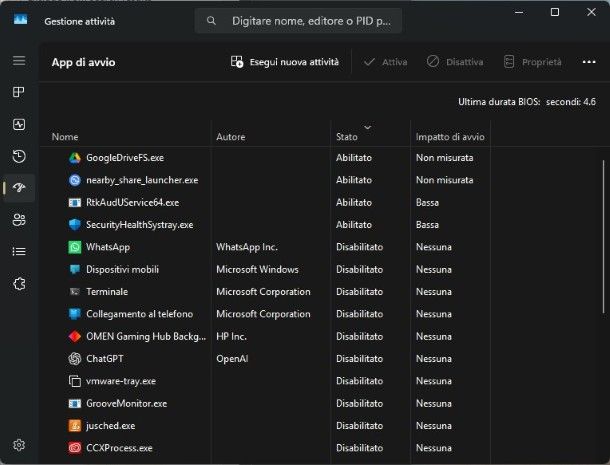610x465 pixels.
Task: Open Proprietà of the selected app
Action: (533, 62)
